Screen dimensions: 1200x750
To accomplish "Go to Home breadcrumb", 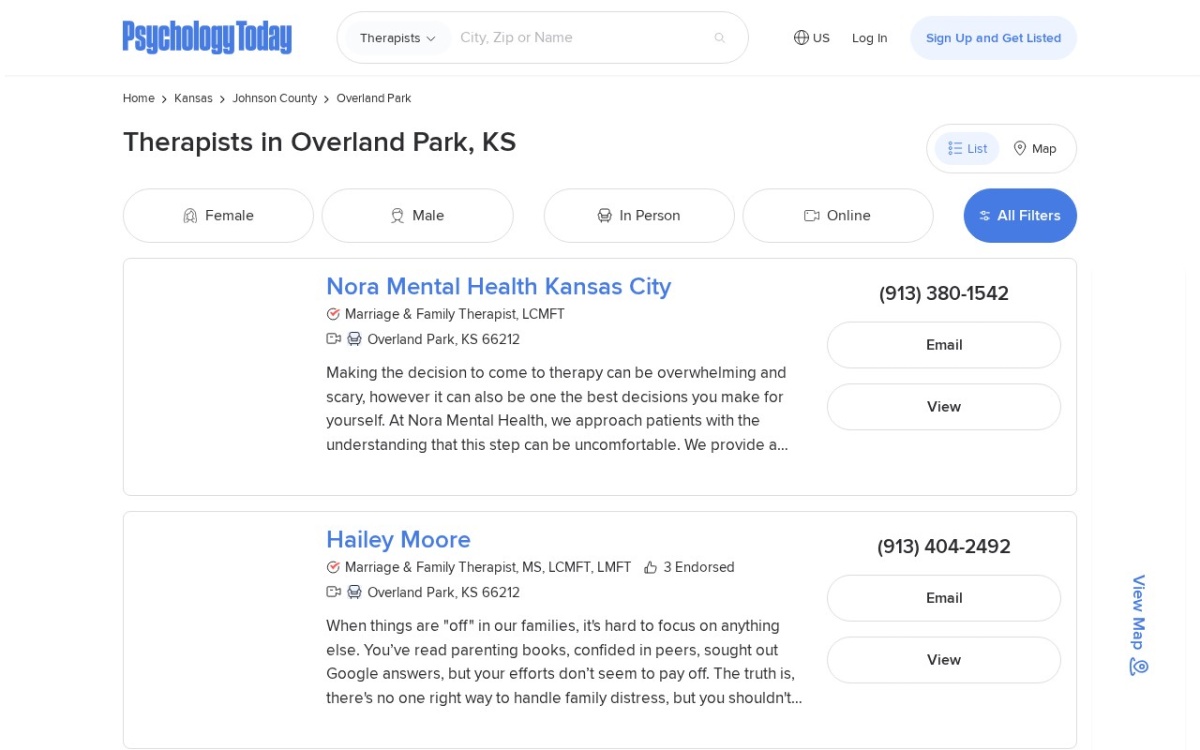I will pos(139,98).
